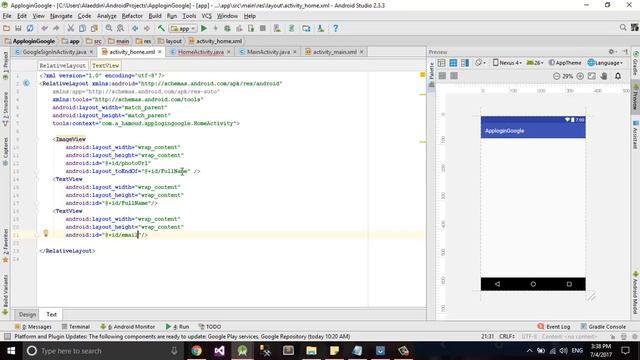Open Chrome from the Windows taskbar

[196, 351]
